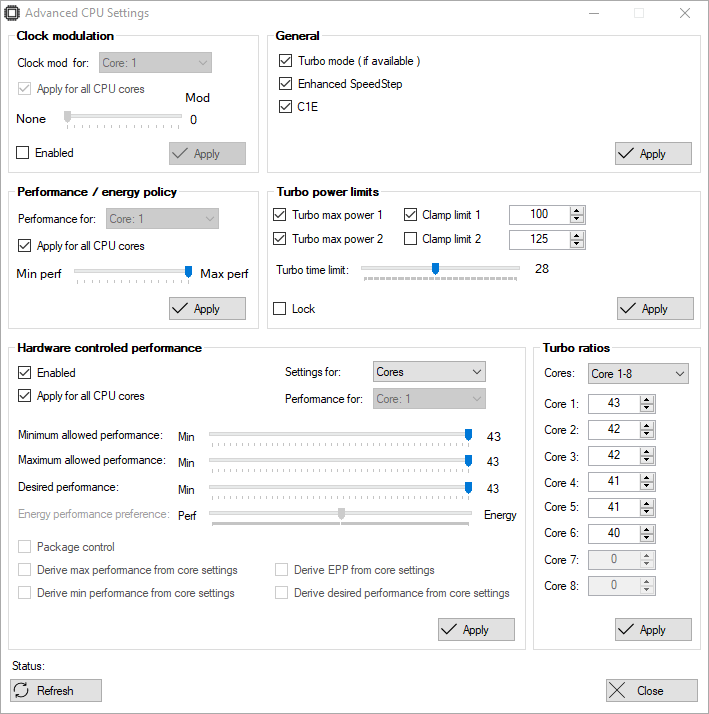Click the Refresh button with circular arrows

pos(56,690)
